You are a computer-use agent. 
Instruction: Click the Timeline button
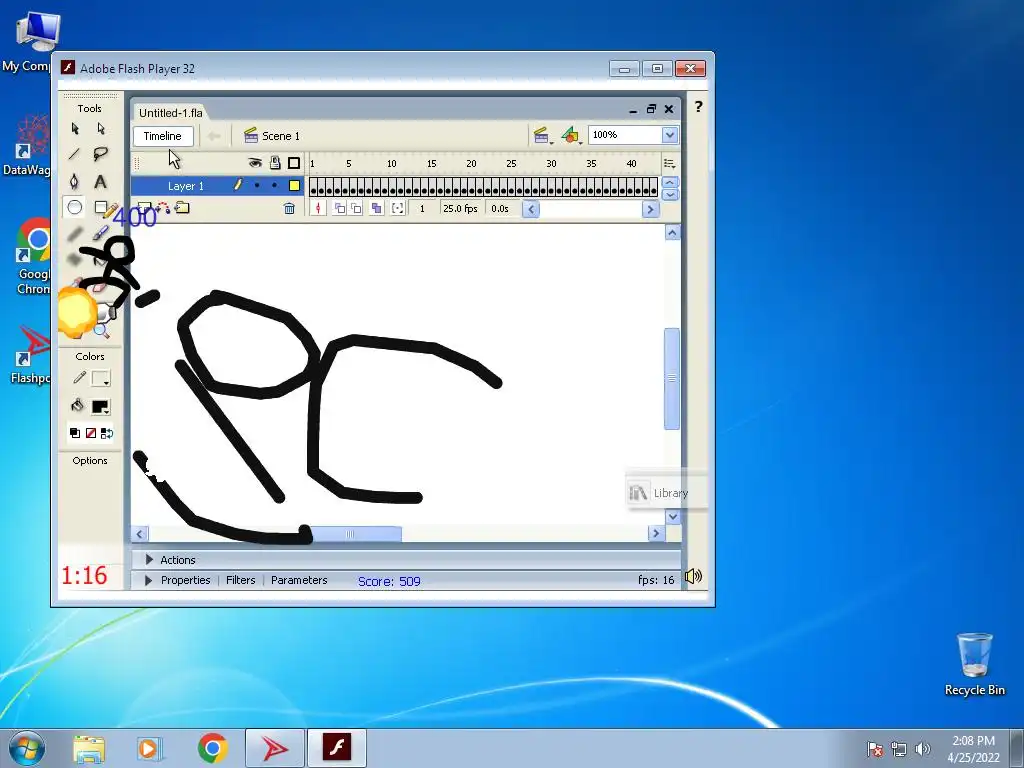coord(163,136)
